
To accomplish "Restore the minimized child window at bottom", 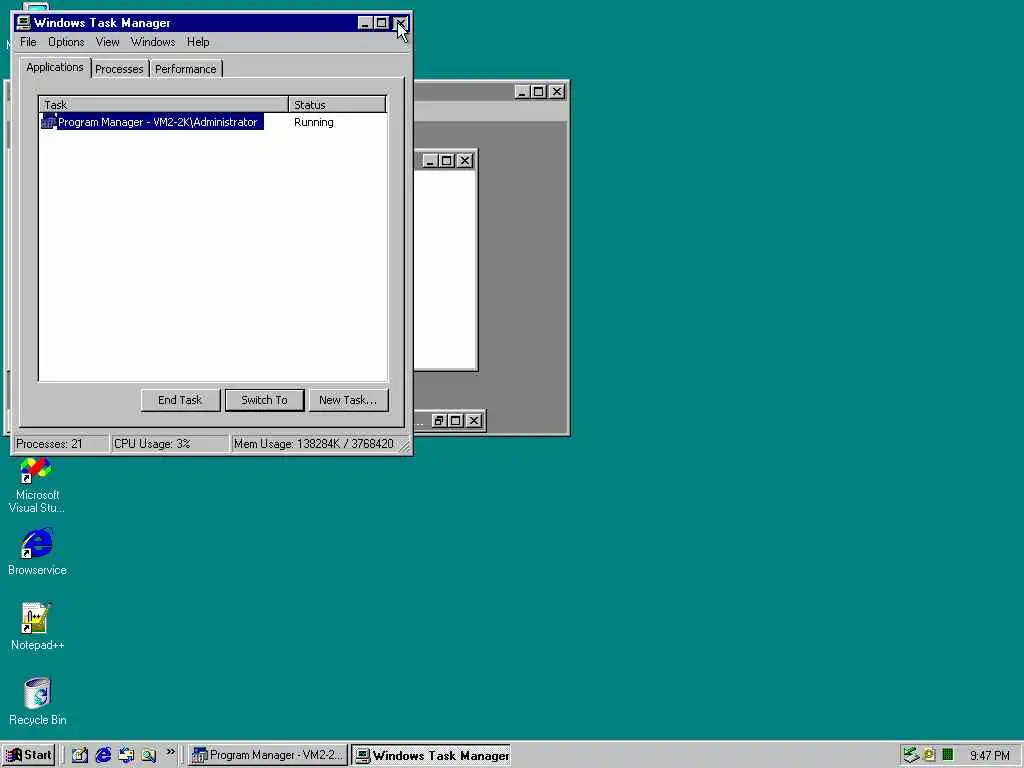I will coord(439,421).
